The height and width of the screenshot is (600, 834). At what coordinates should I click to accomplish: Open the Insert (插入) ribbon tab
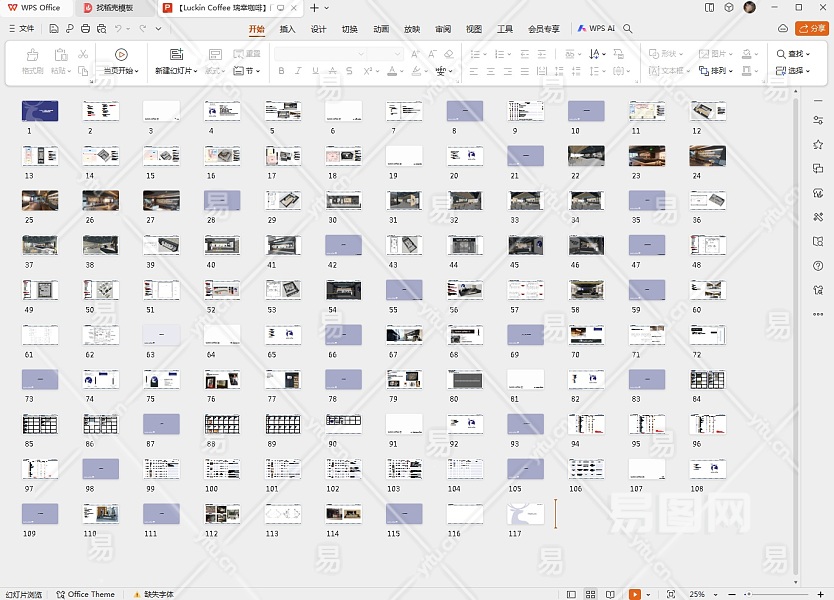[287, 29]
